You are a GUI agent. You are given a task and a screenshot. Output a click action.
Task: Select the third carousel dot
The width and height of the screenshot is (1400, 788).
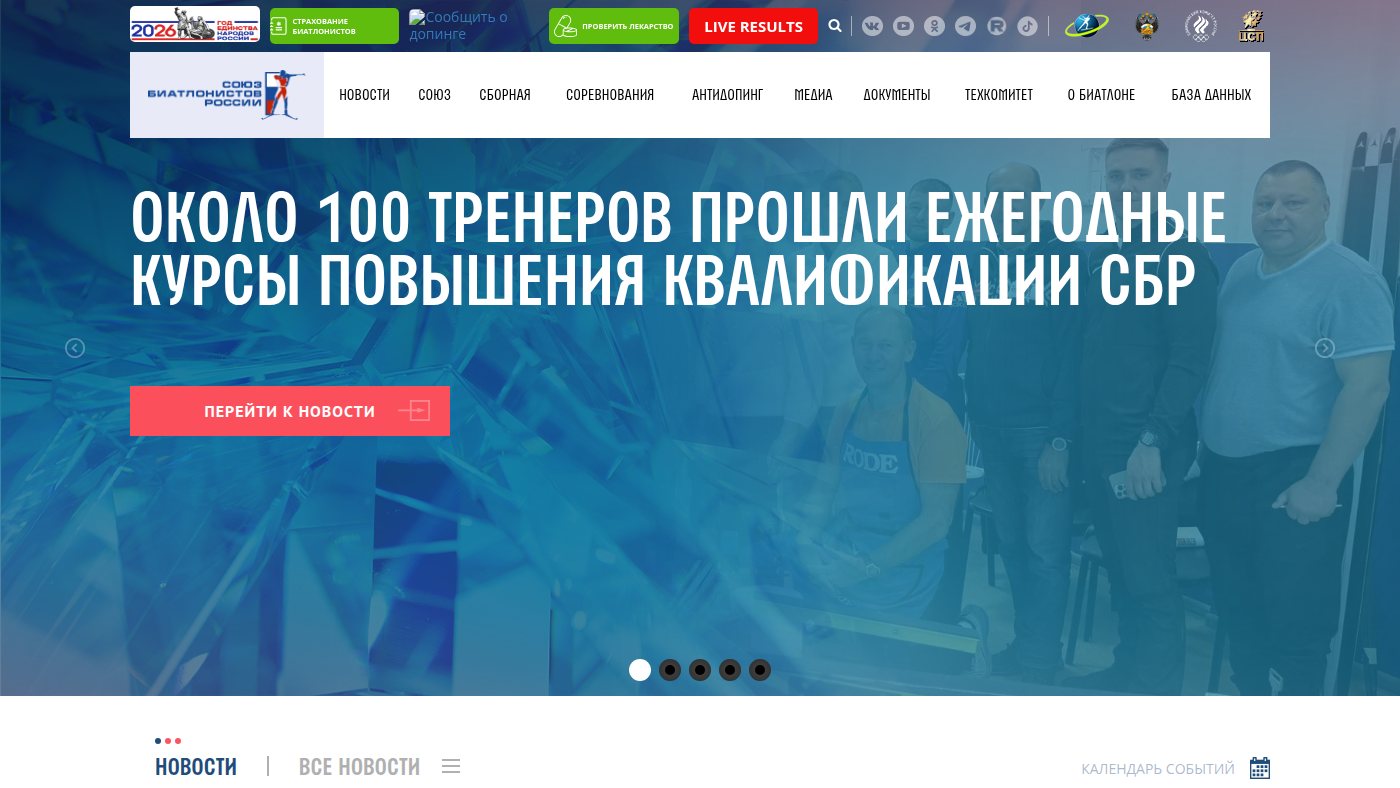pos(700,670)
